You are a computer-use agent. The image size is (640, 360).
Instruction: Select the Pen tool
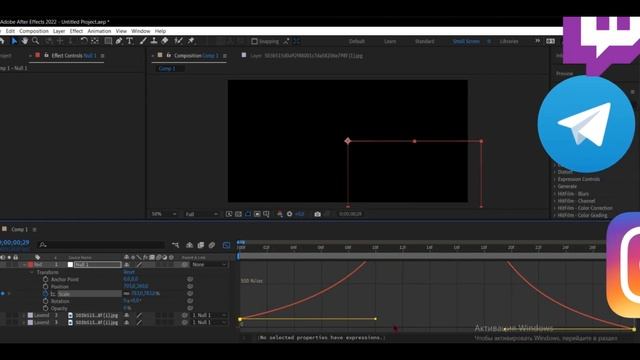coord(119,41)
